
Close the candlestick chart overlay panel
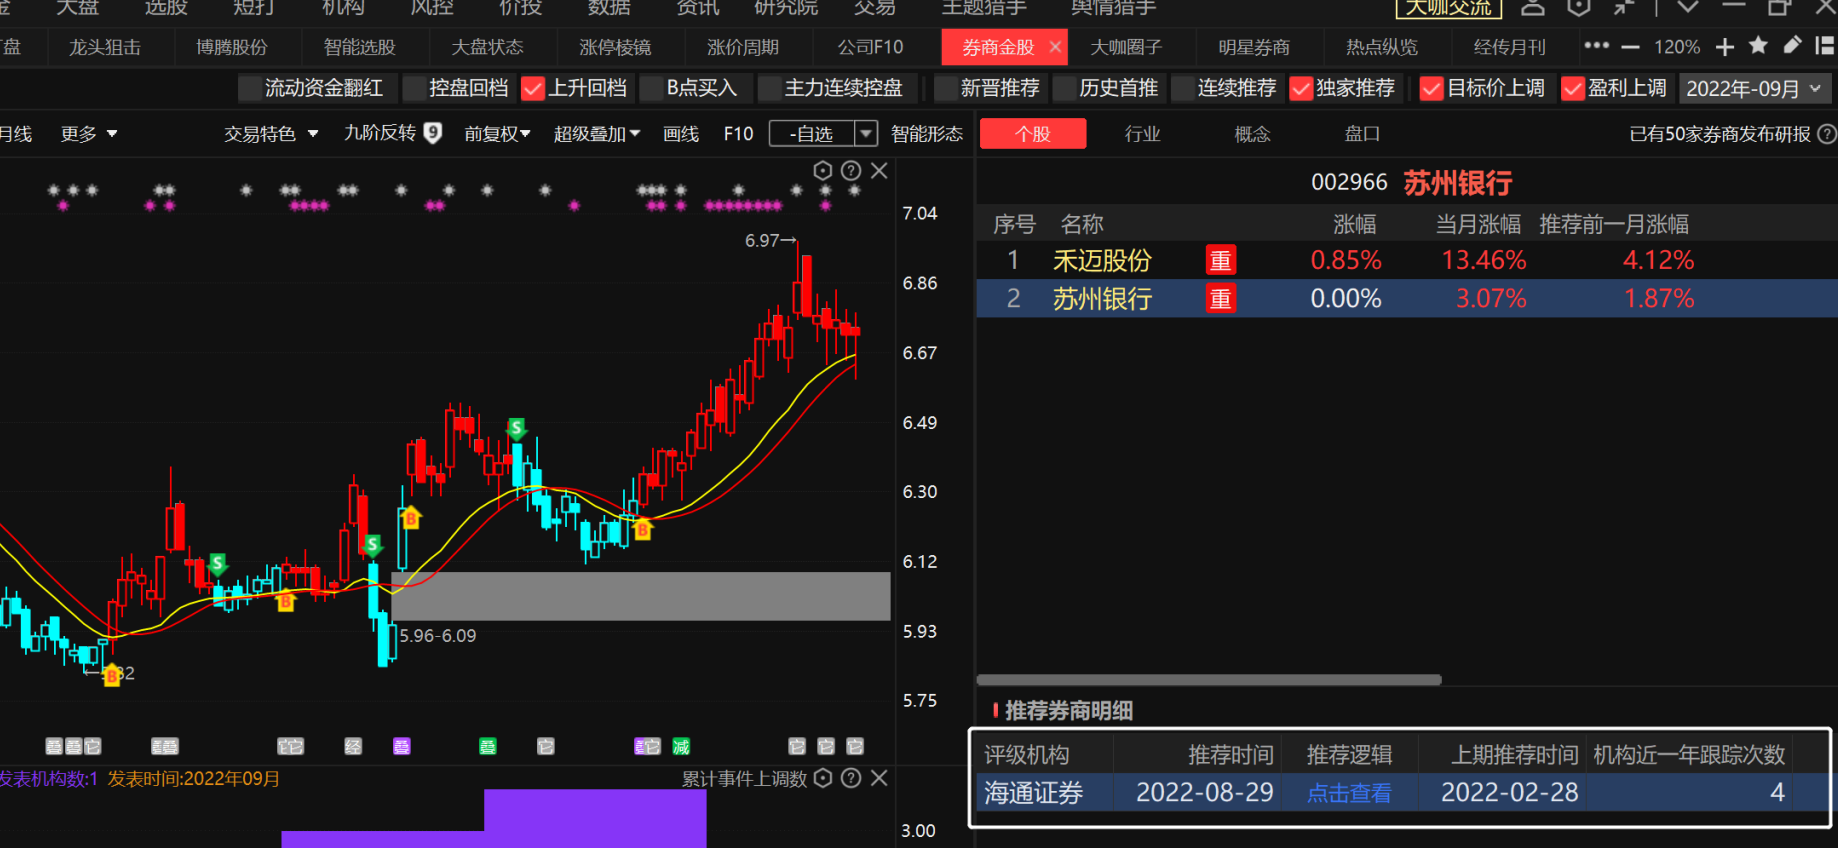pyautogui.click(x=879, y=171)
